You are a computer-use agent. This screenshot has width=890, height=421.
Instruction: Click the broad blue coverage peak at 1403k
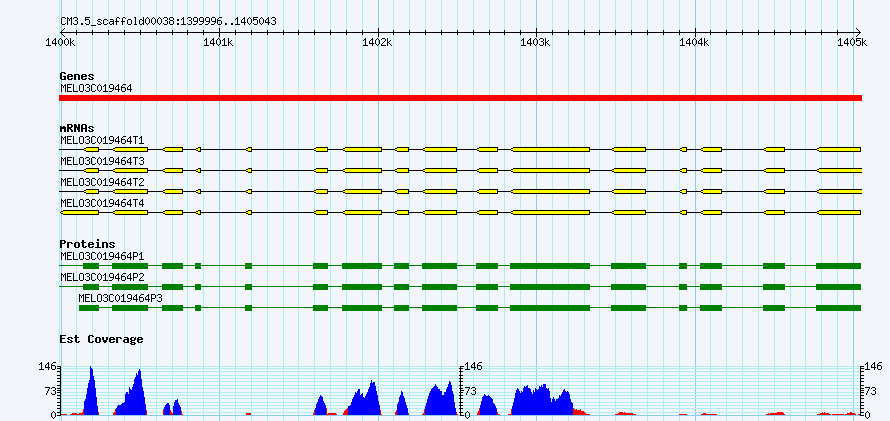pos(542,401)
